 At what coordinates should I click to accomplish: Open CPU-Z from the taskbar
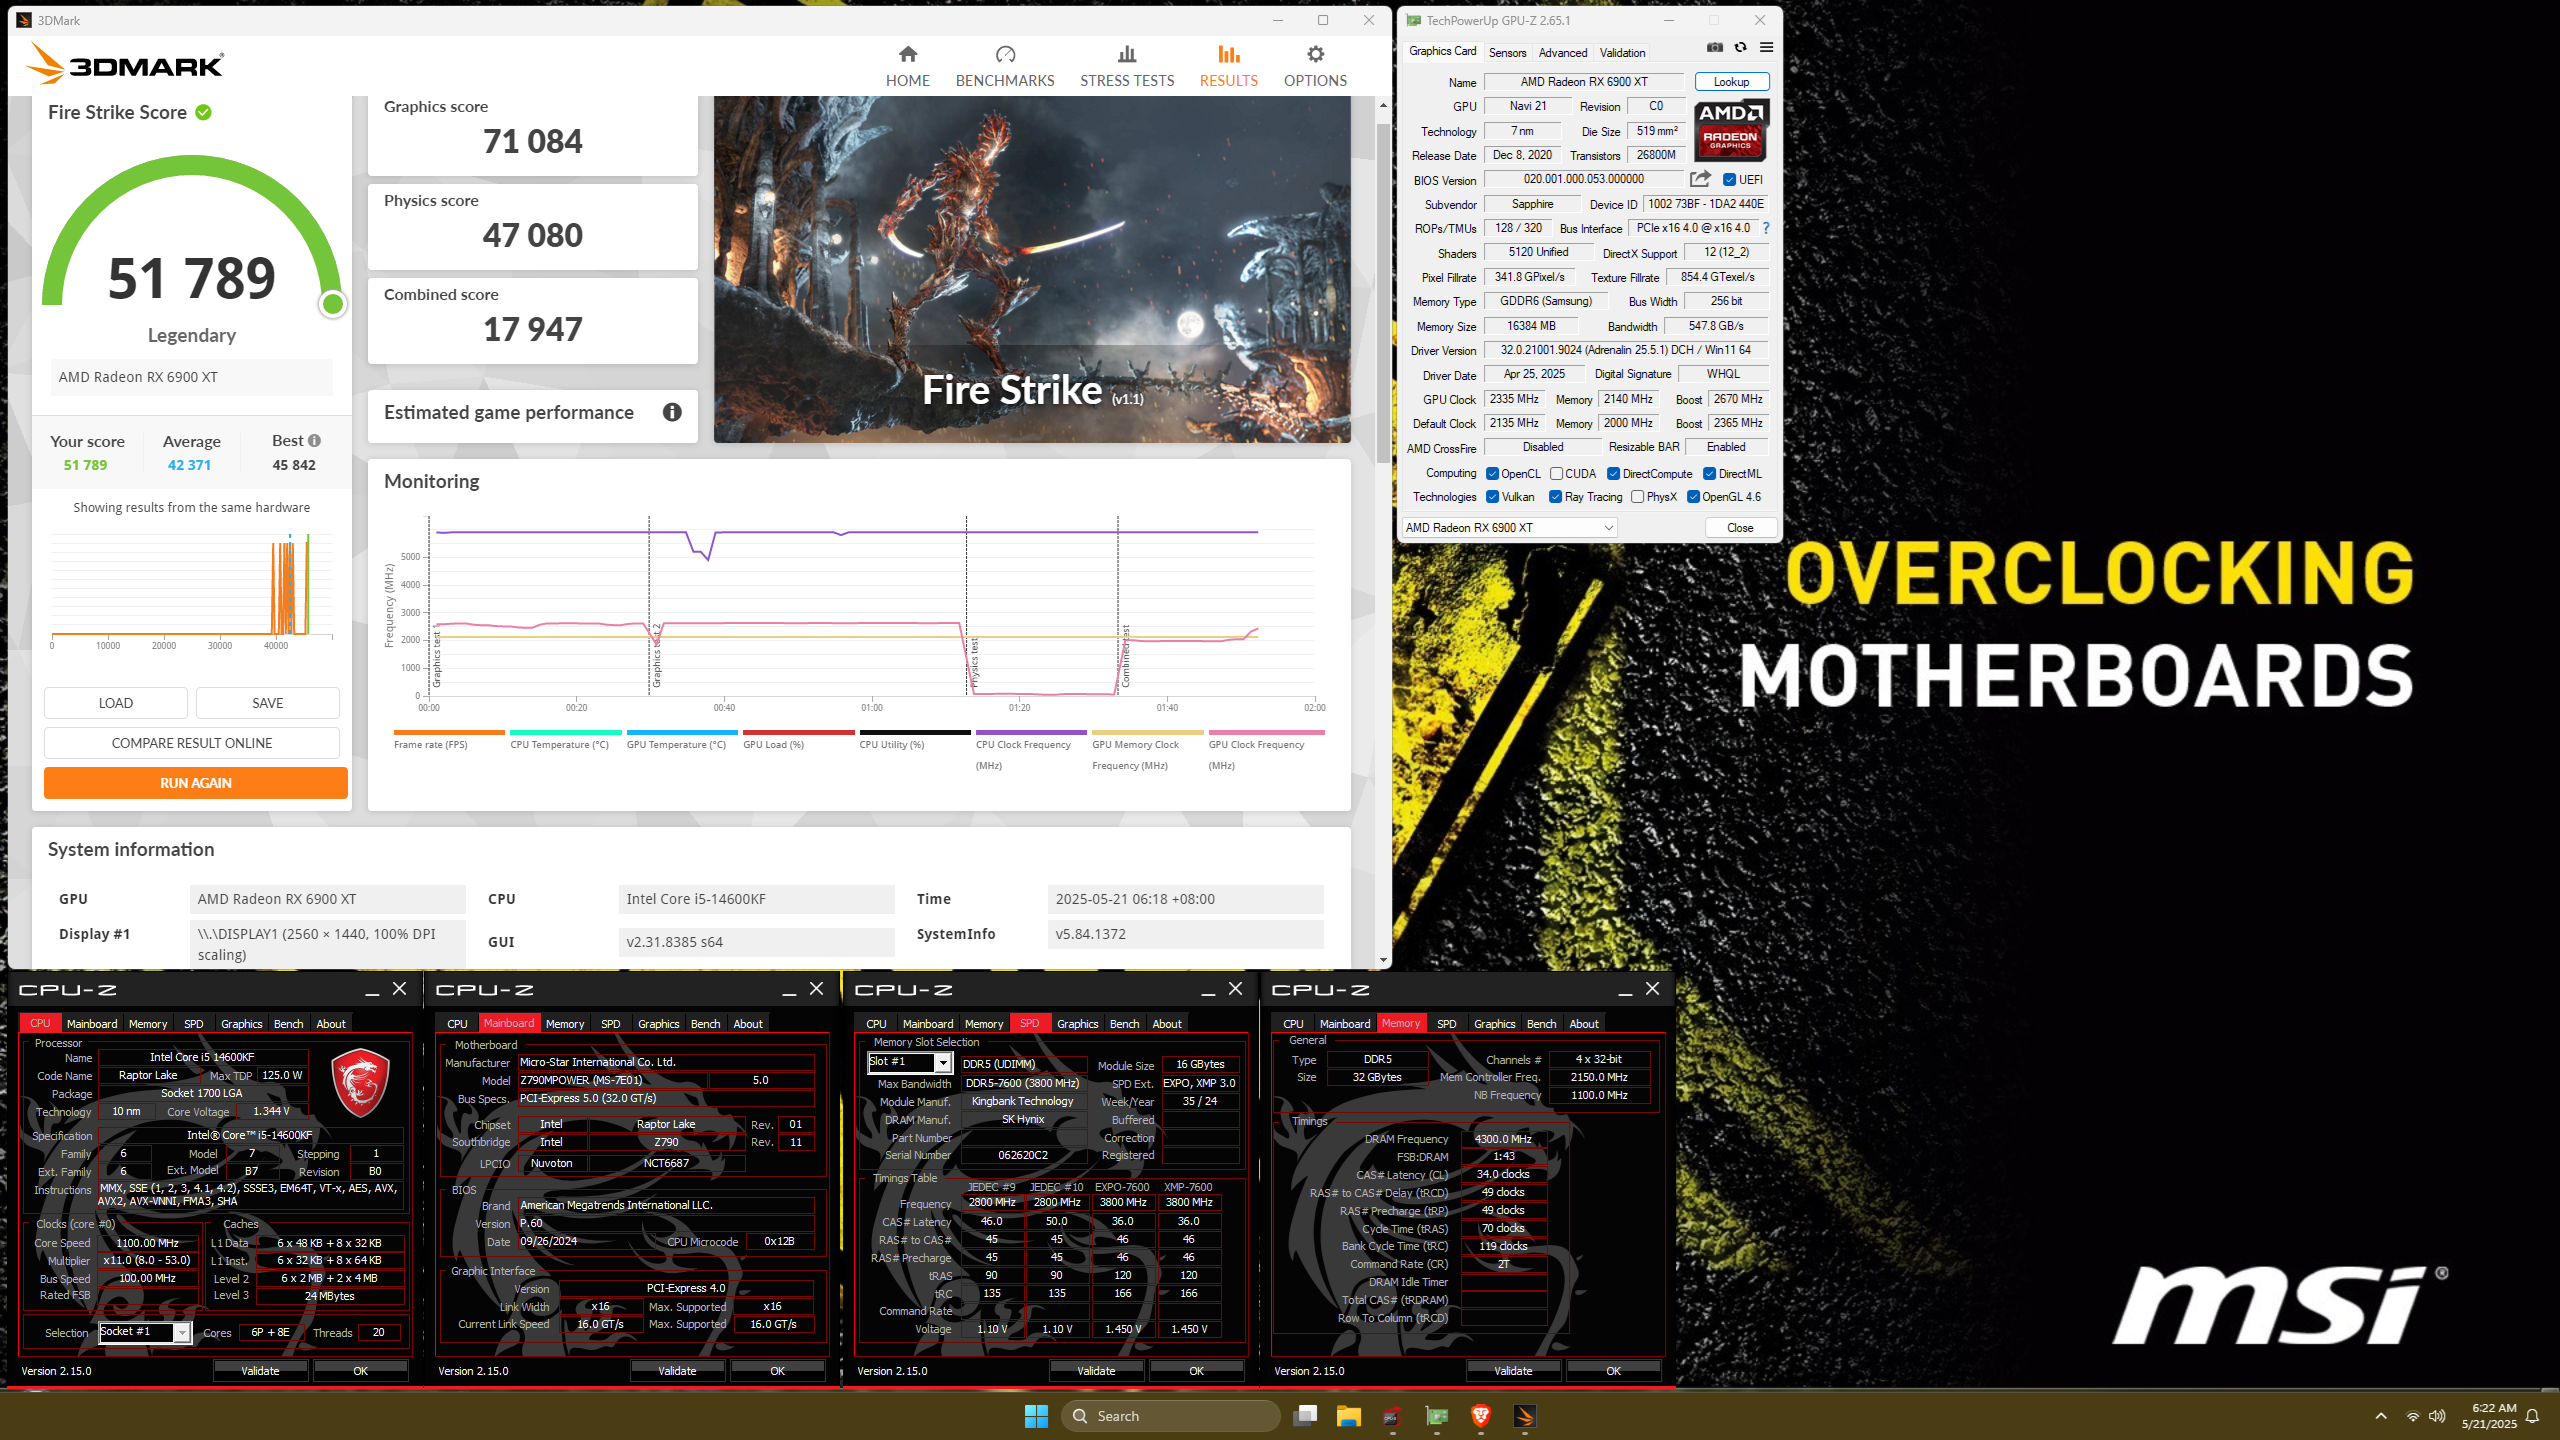click(1393, 1416)
